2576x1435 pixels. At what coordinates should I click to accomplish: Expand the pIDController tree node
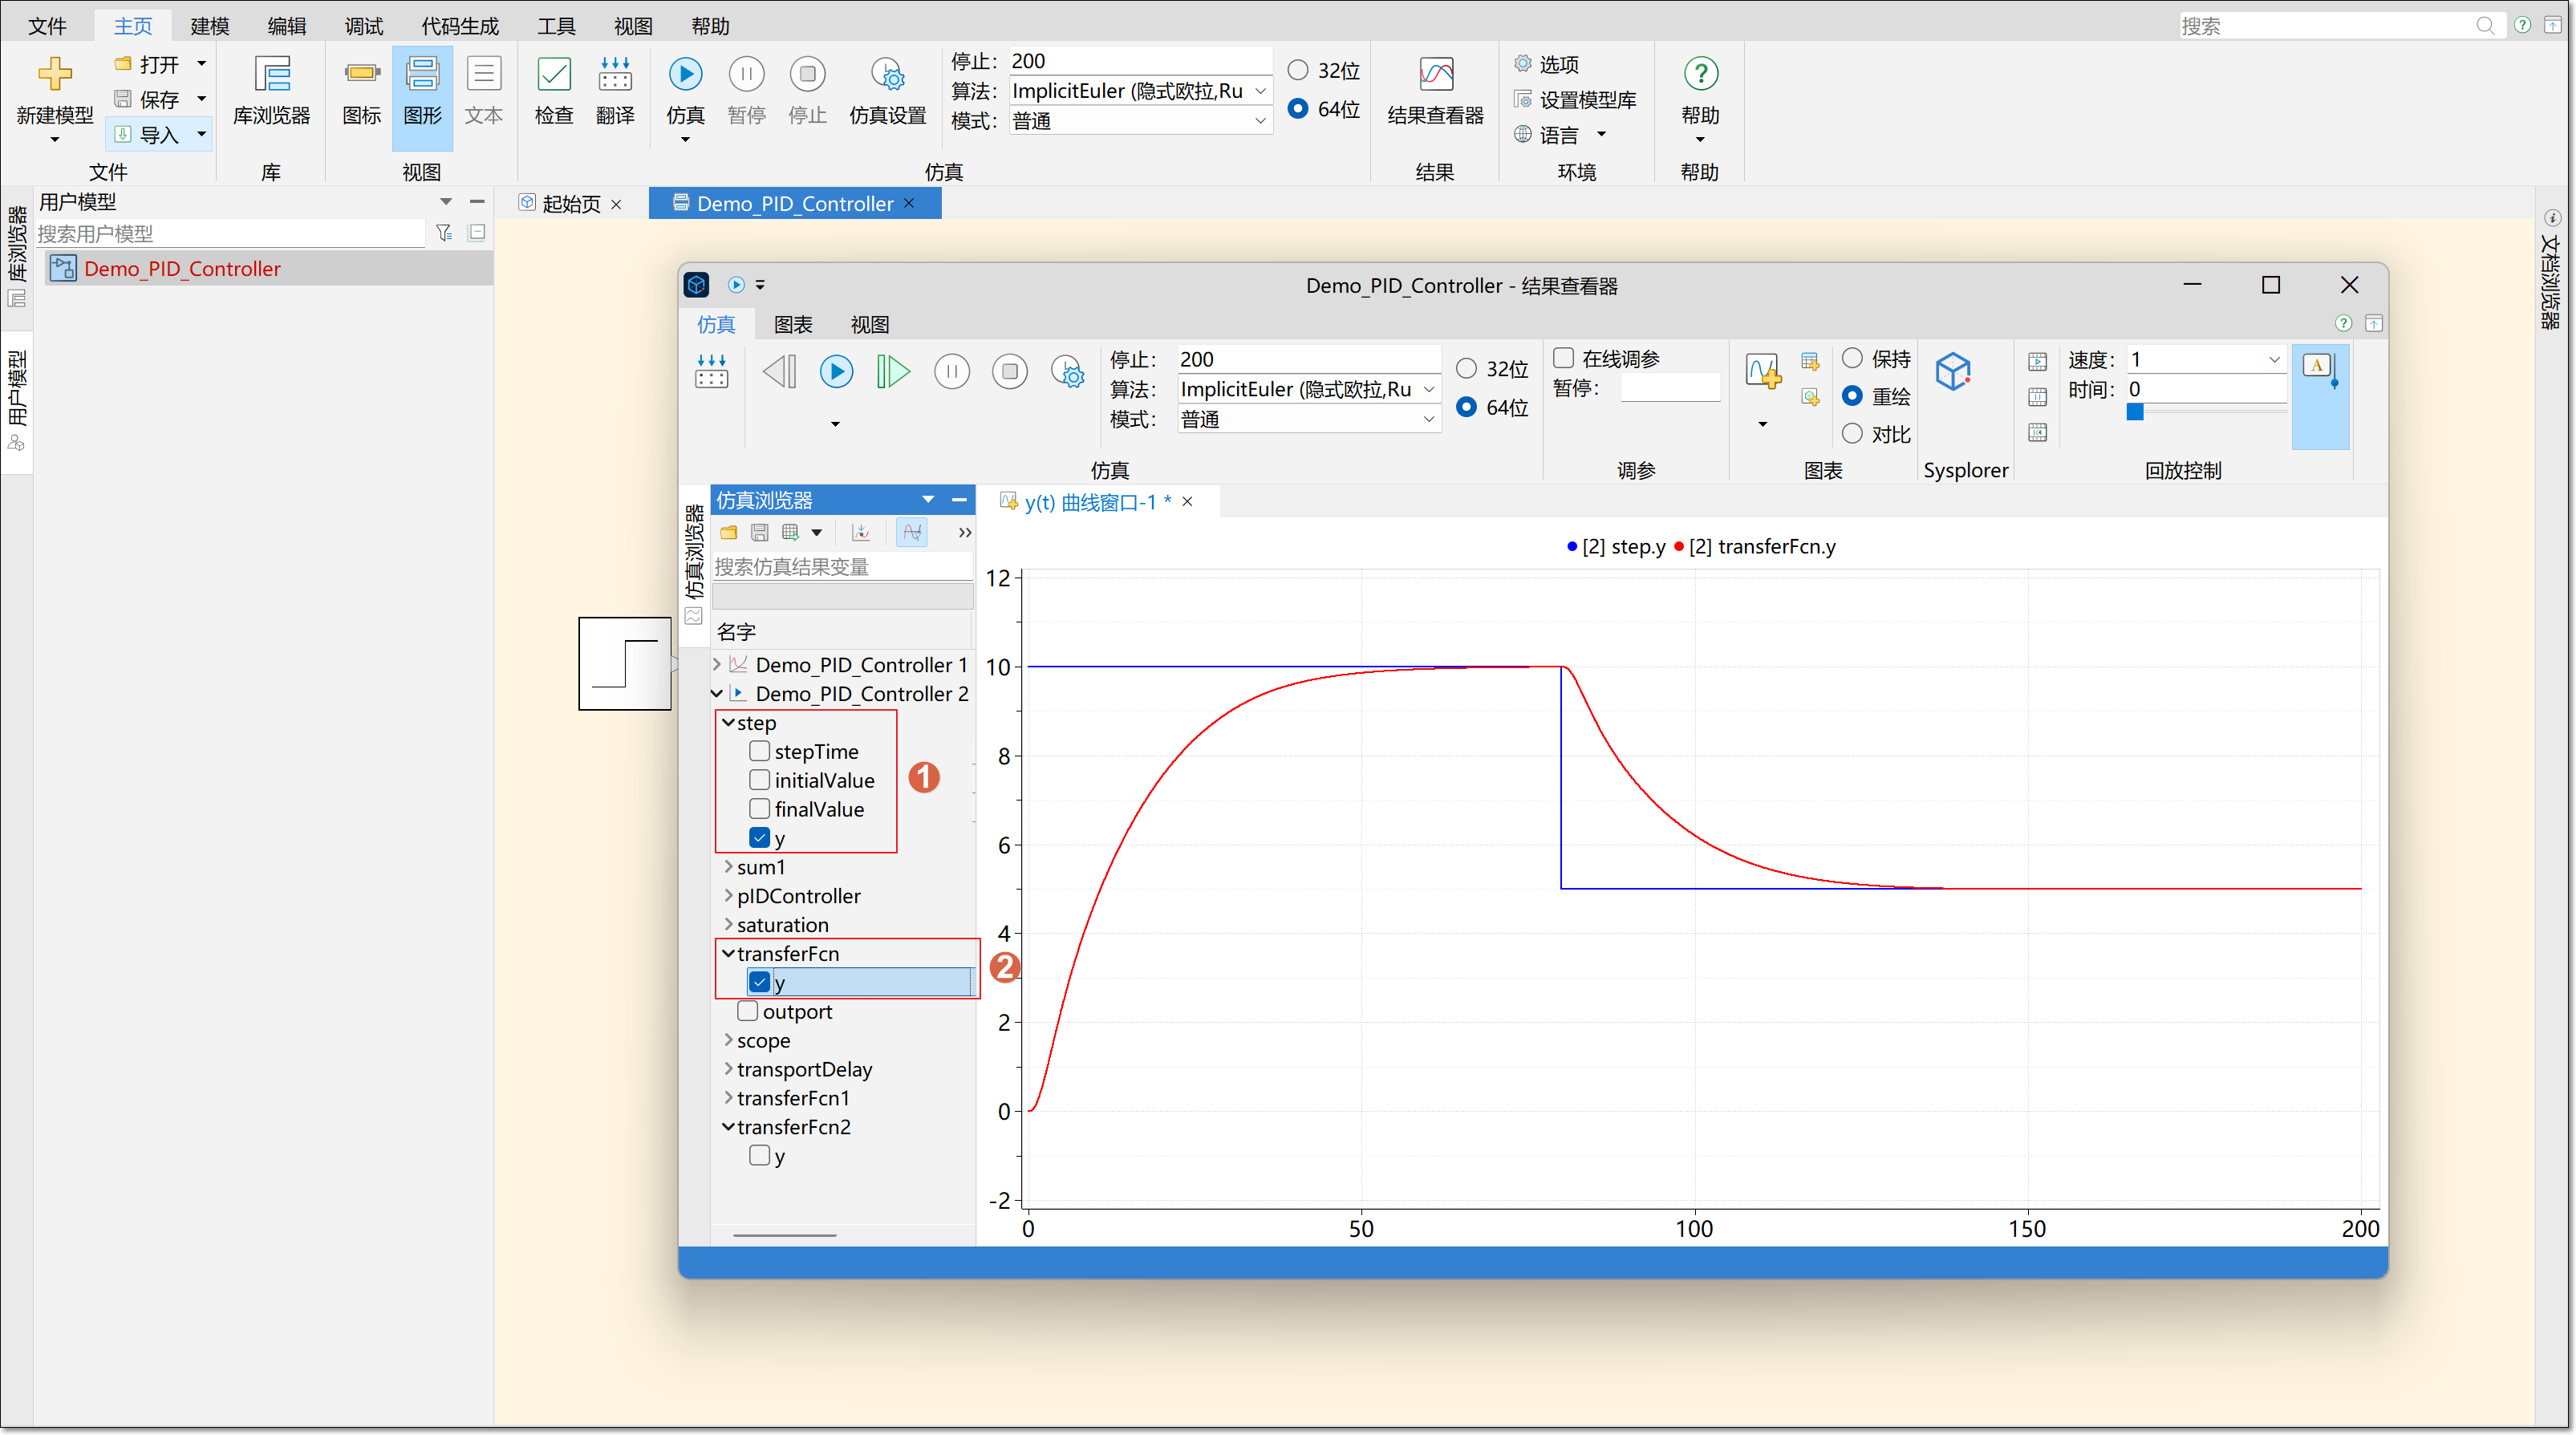point(728,896)
